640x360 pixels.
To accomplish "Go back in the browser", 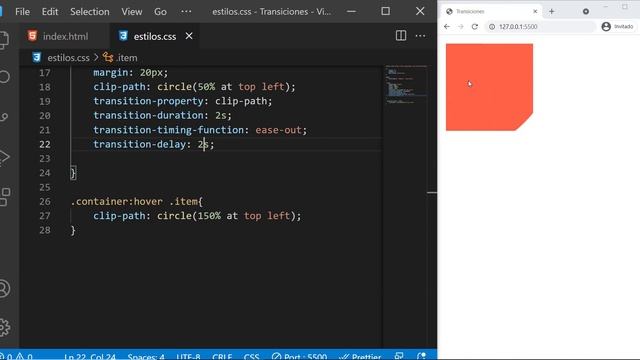I will click(x=447, y=27).
